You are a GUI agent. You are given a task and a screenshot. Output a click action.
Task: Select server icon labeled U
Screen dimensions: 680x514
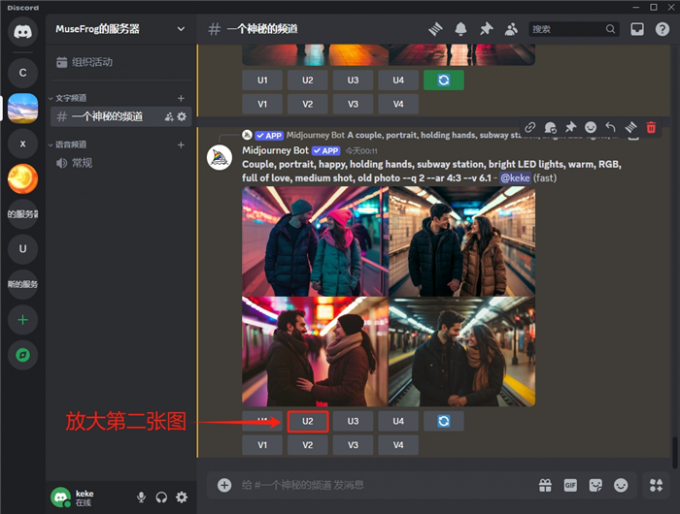23,249
